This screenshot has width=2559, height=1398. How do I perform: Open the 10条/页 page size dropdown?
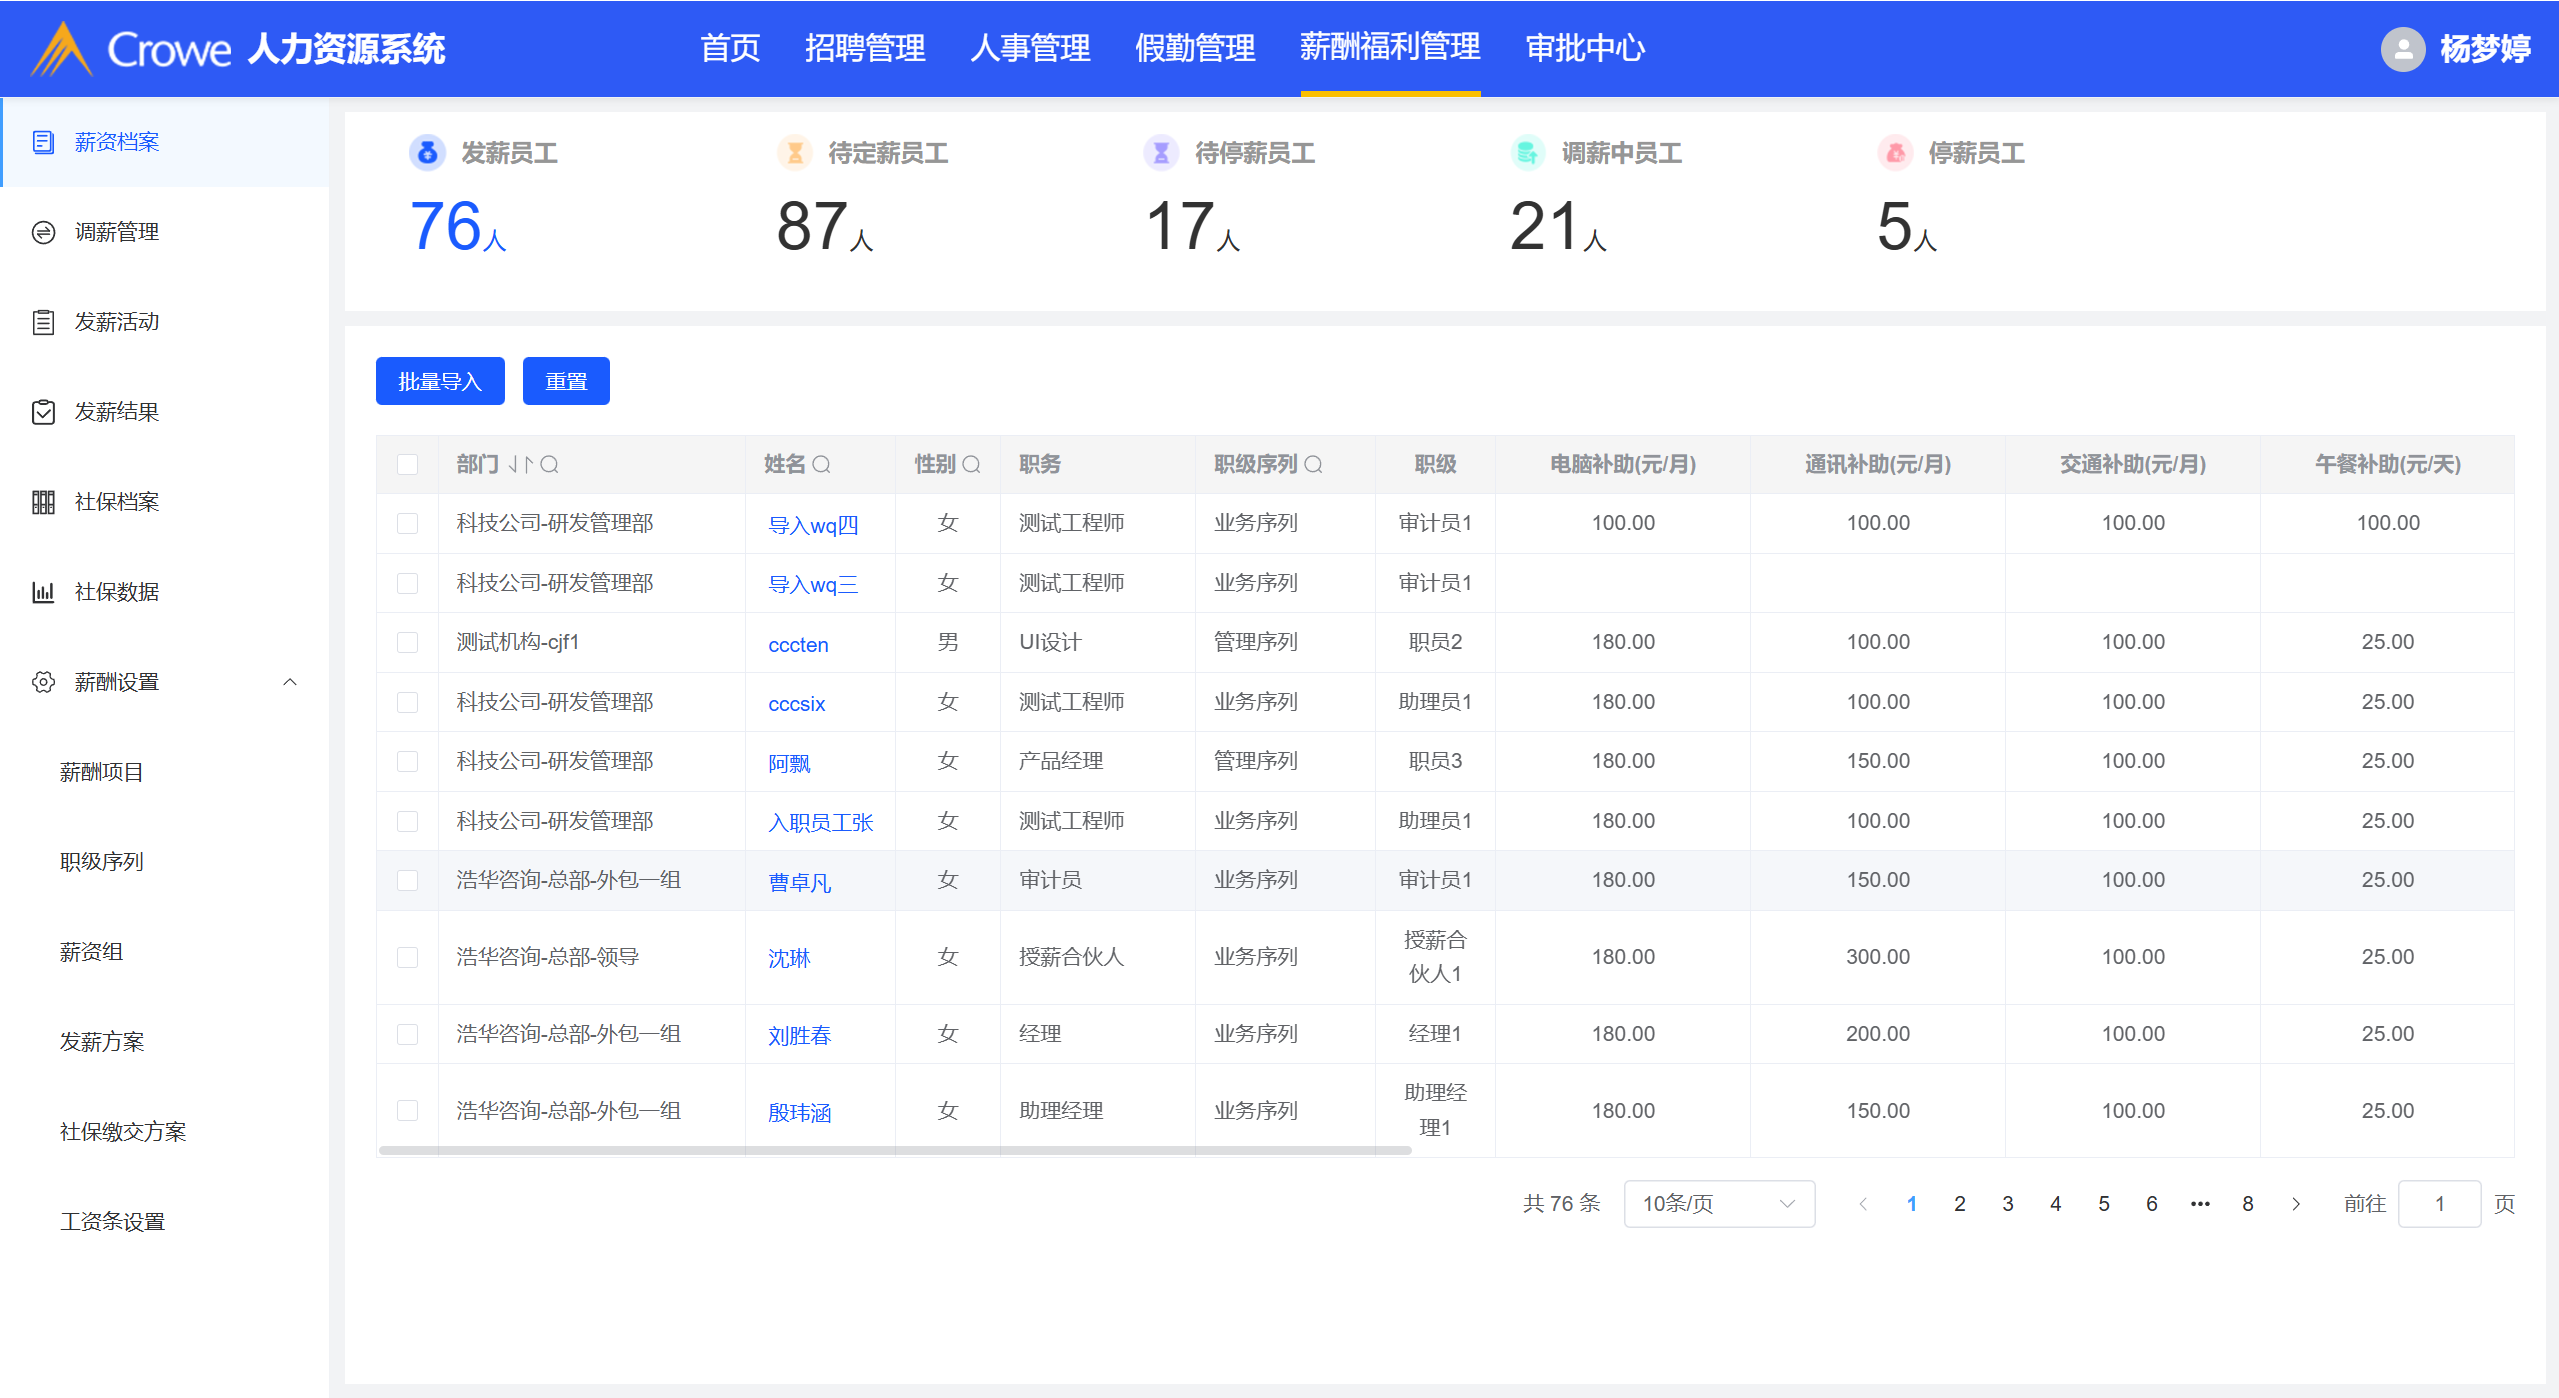pyautogui.click(x=1718, y=1203)
